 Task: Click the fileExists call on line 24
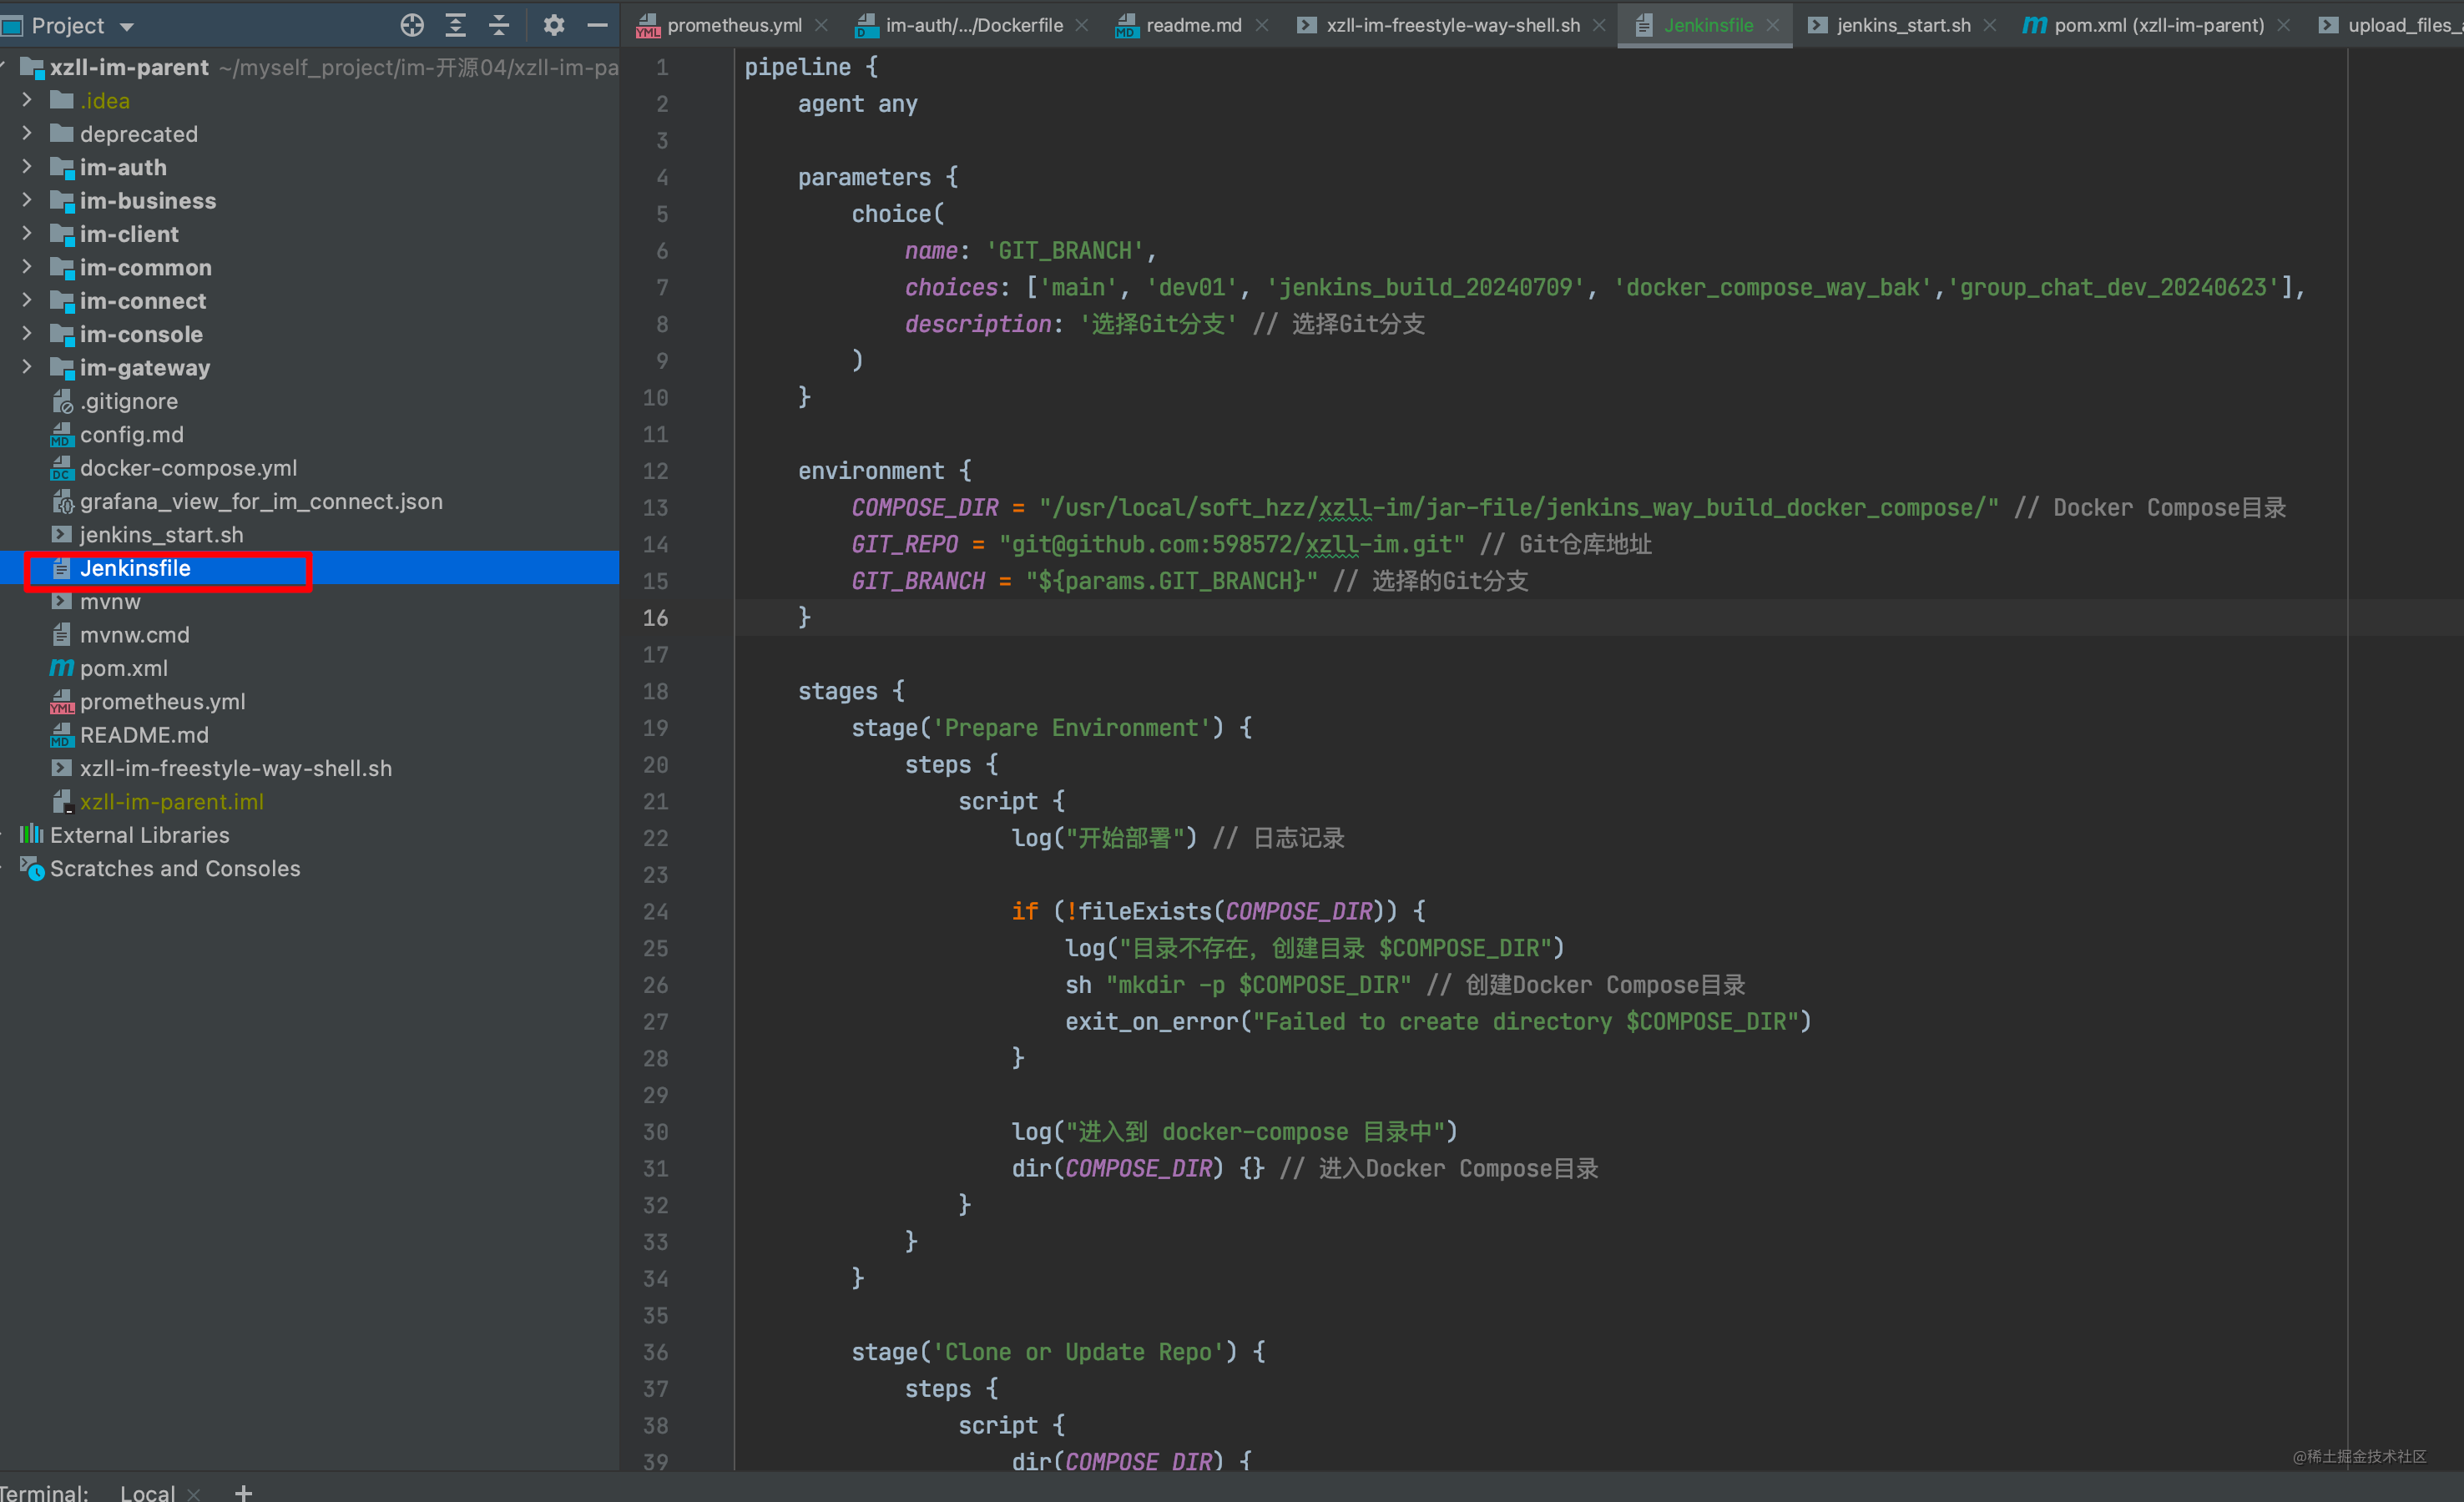tap(1144, 911)
